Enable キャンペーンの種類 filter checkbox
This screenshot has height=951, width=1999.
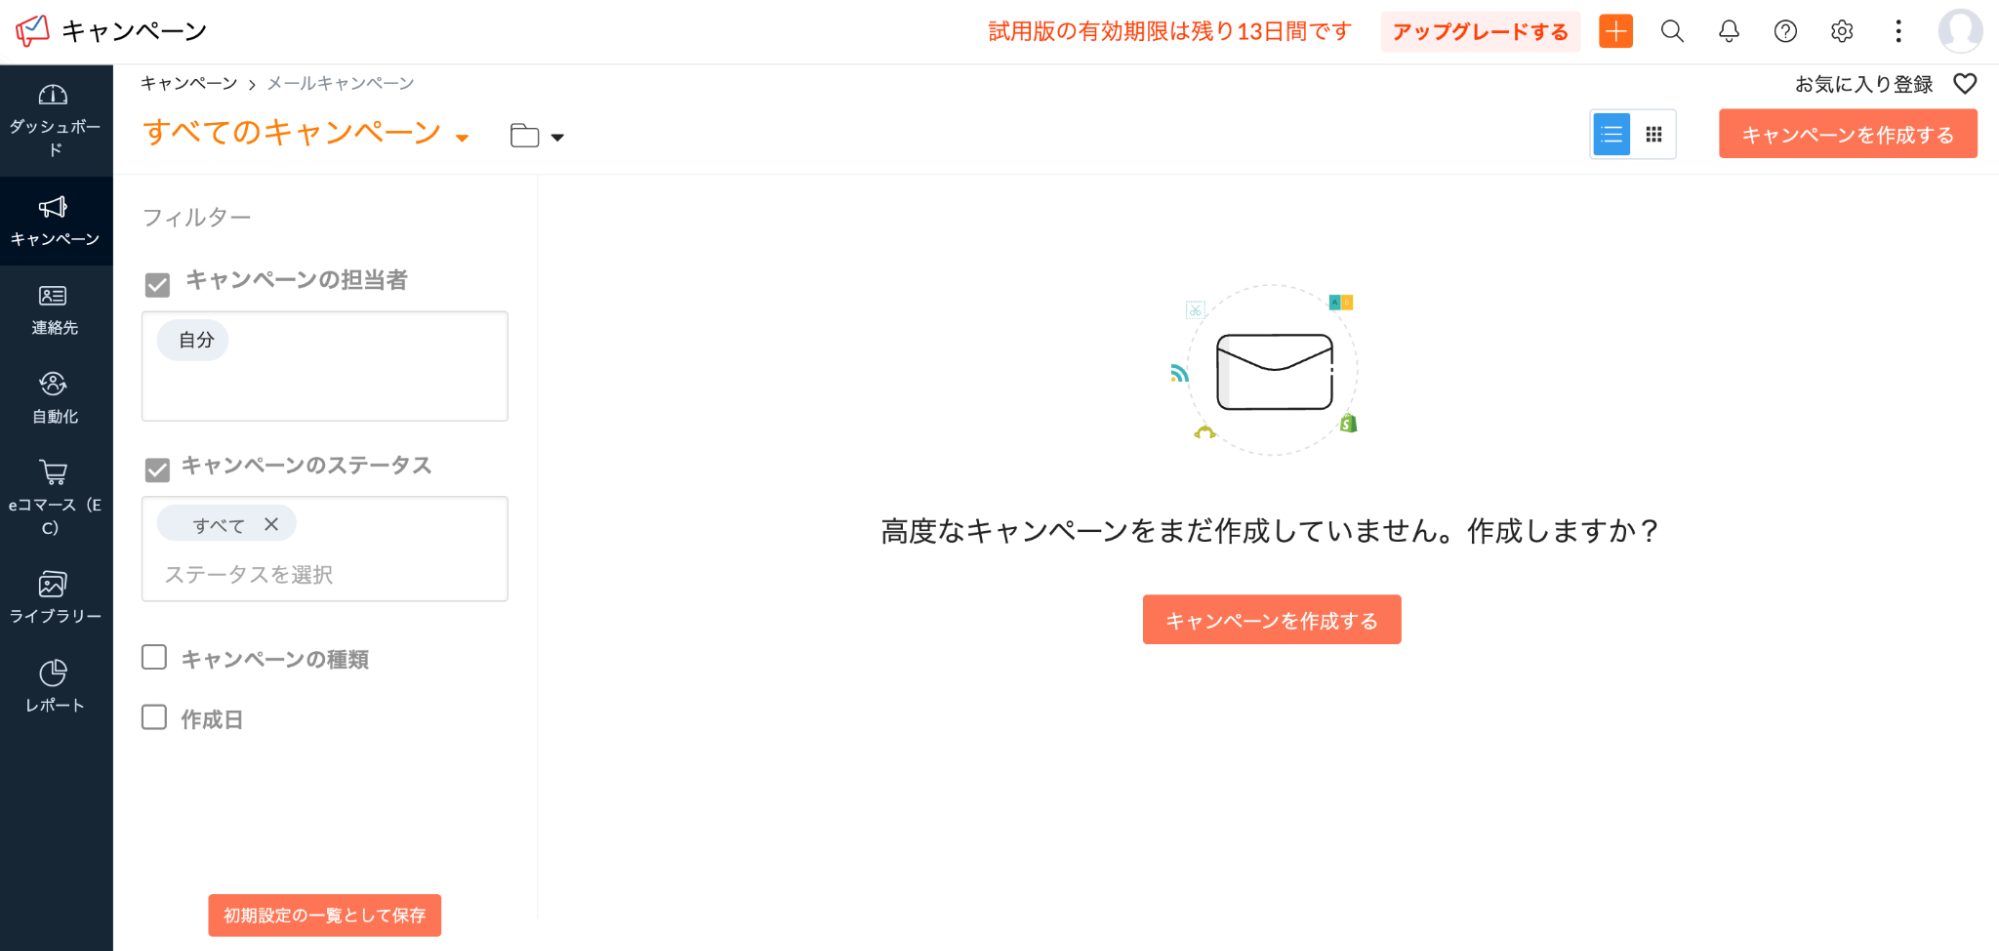point(154,657)
